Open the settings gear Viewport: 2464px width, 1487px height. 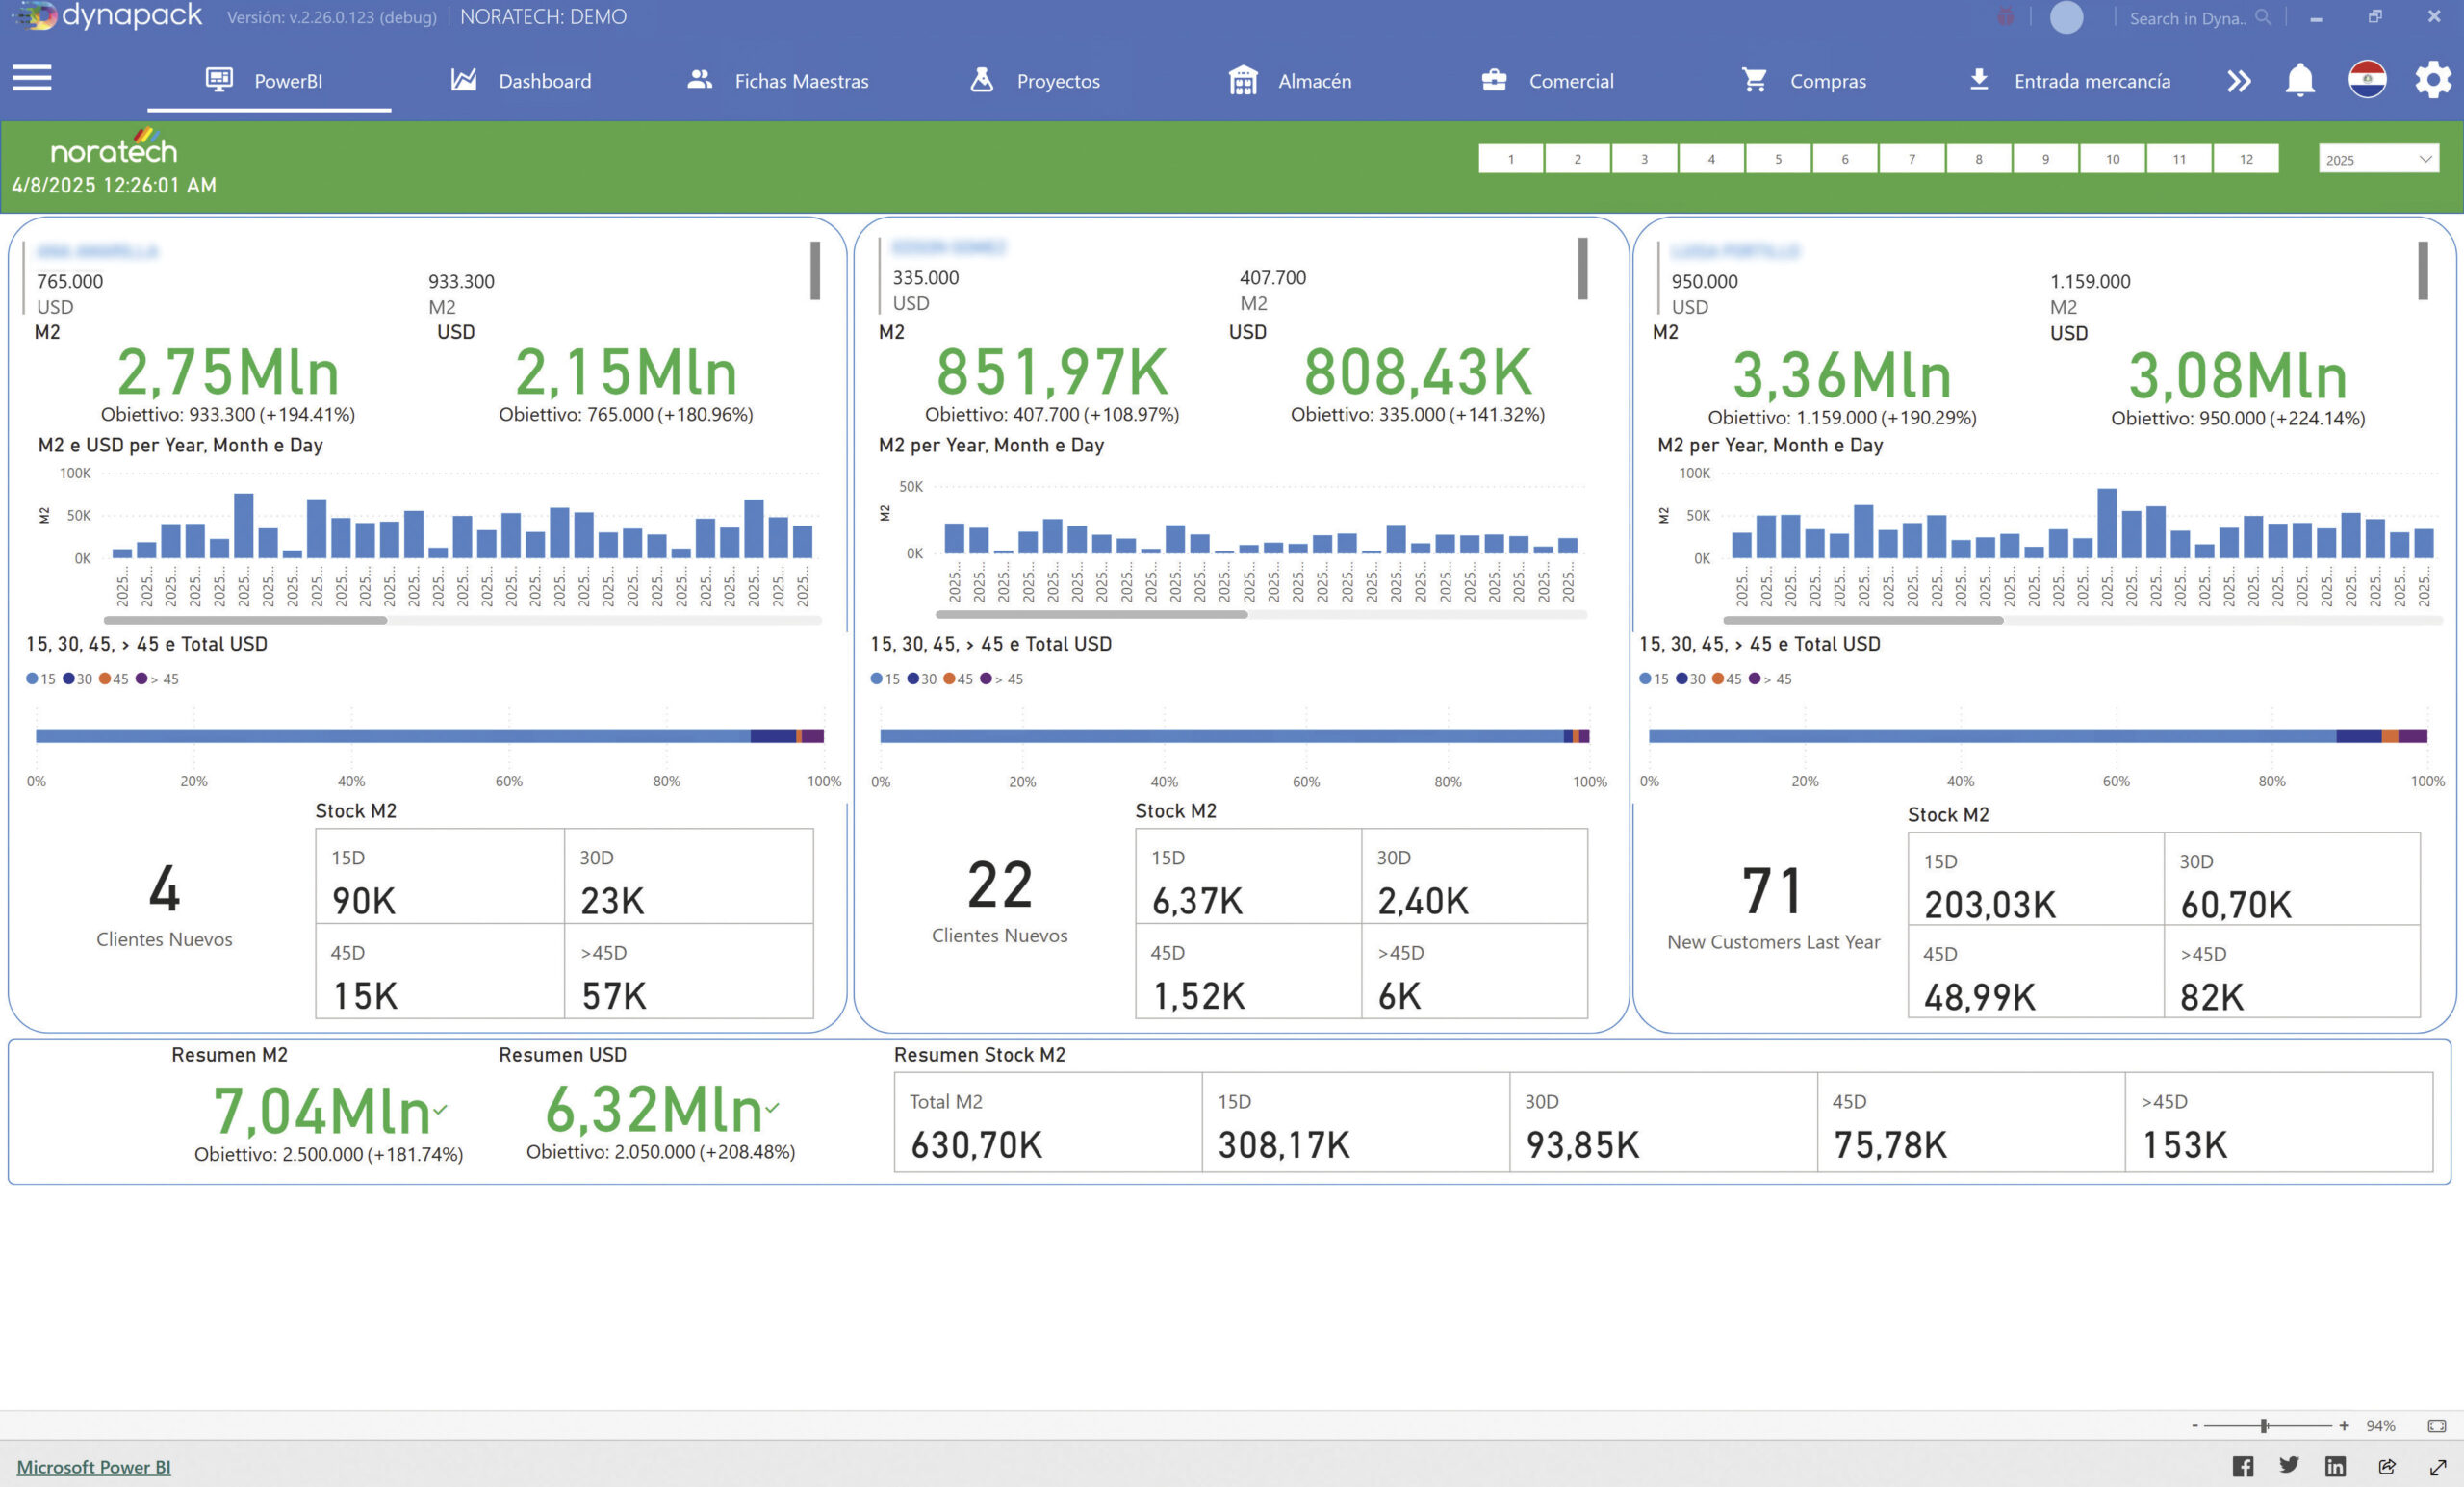[x=2433, y=79]
